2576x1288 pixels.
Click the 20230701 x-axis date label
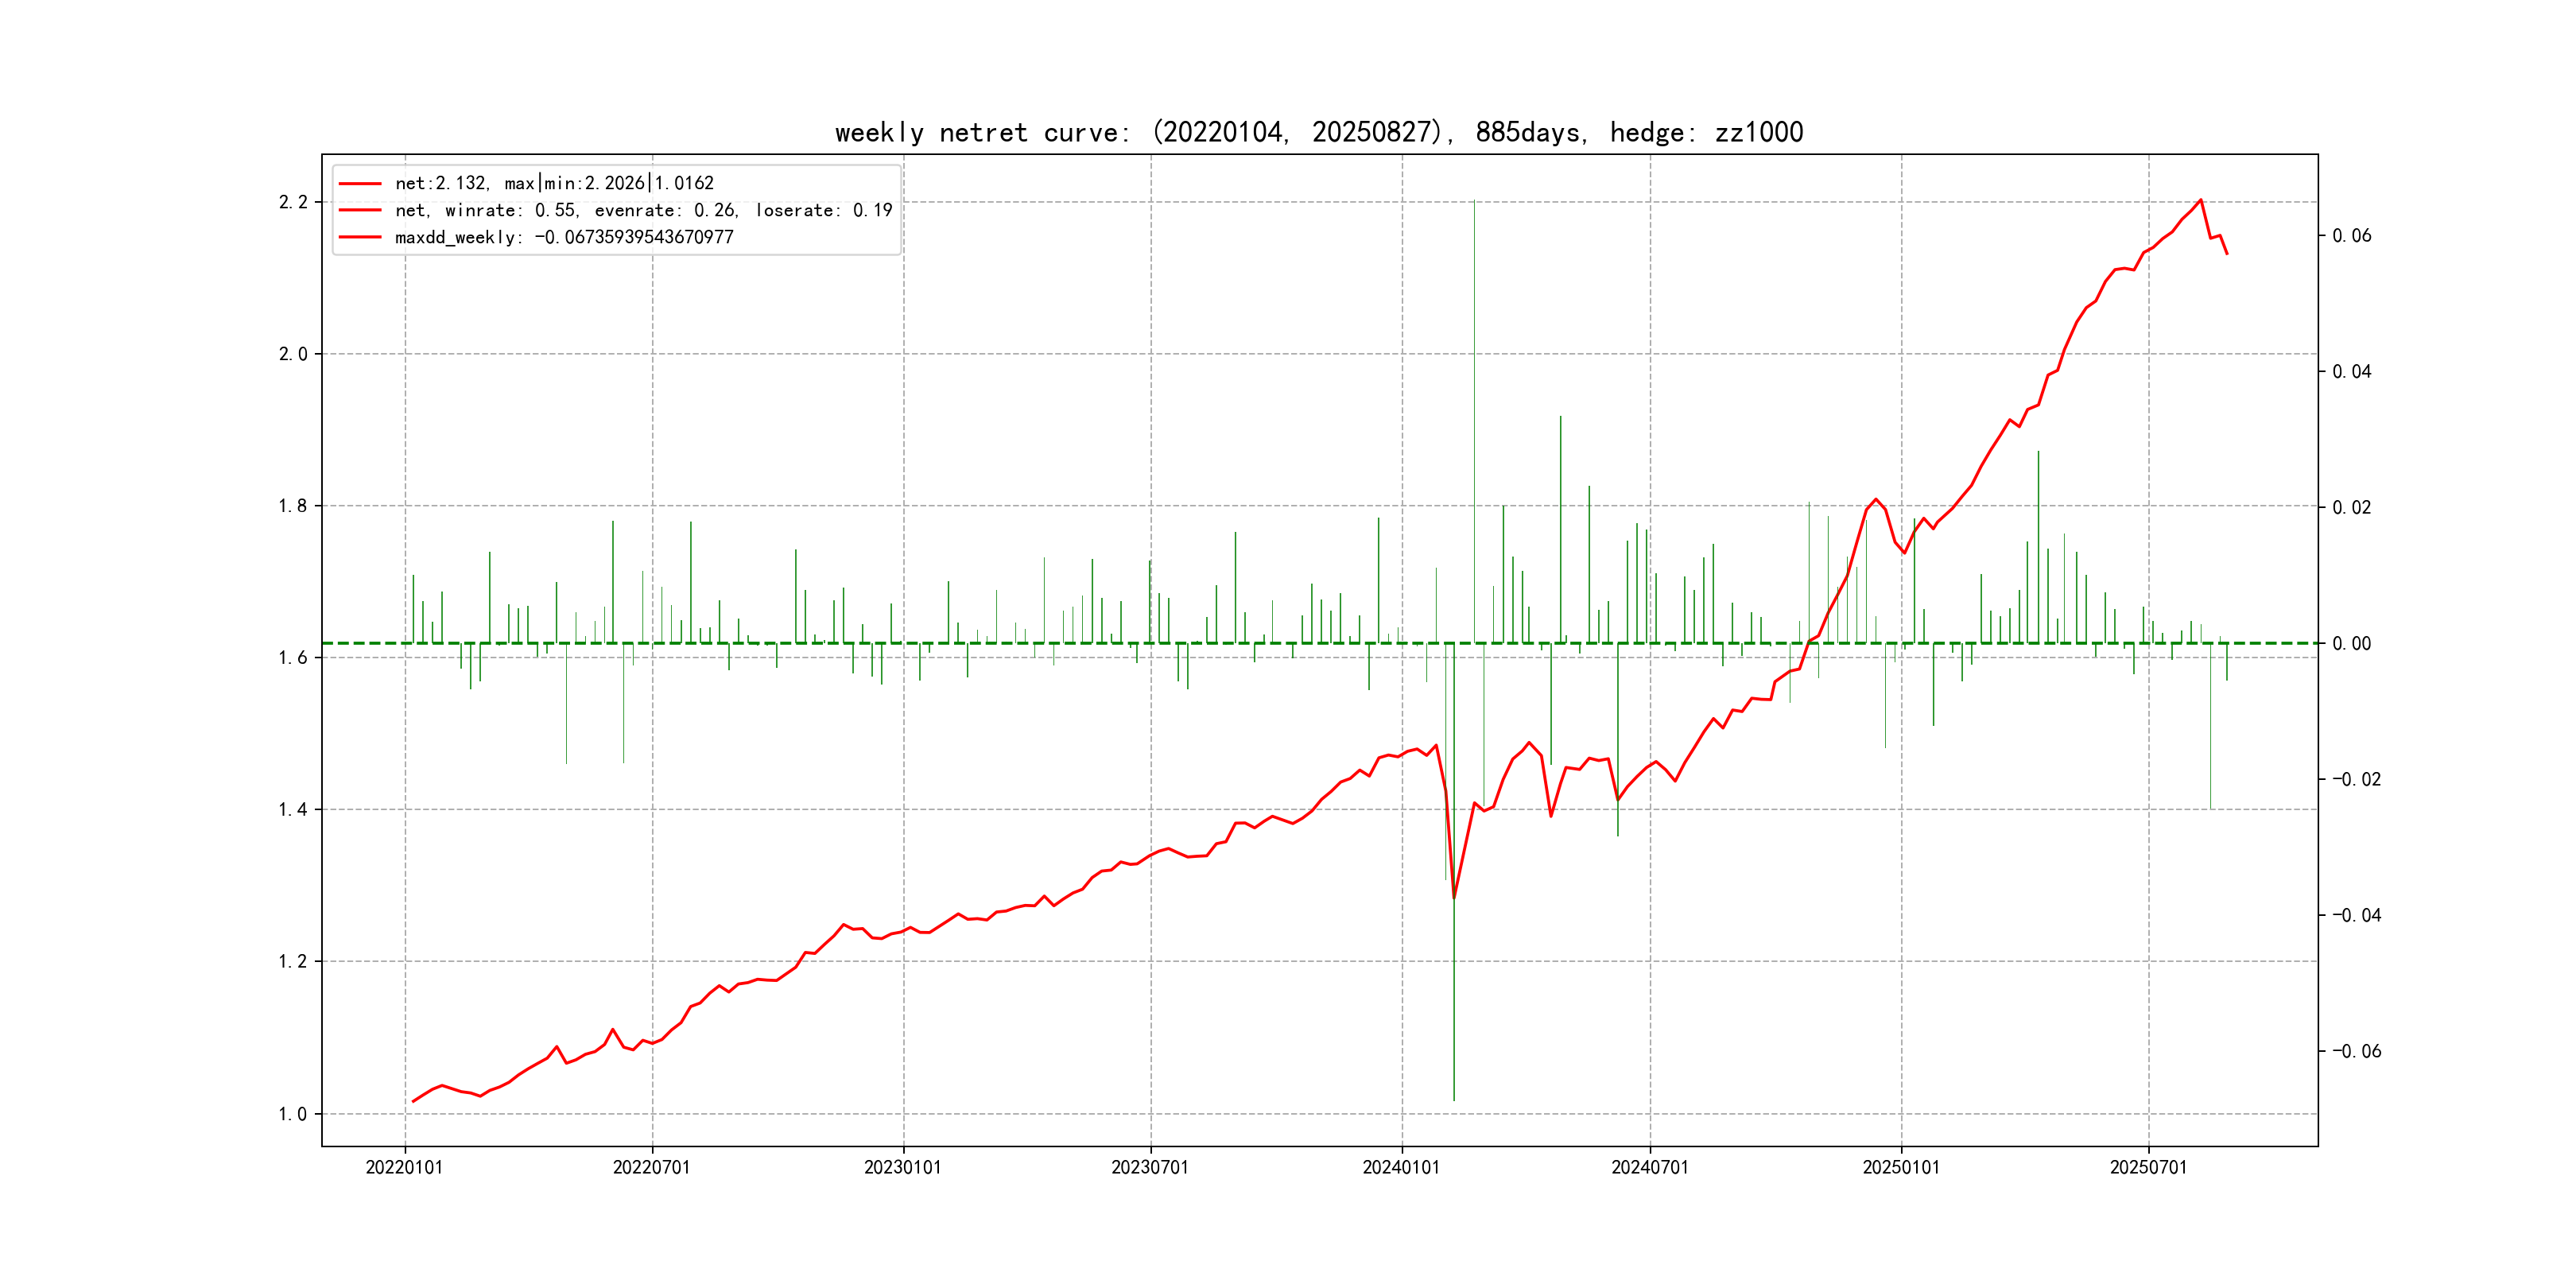pos(1150,1168)
